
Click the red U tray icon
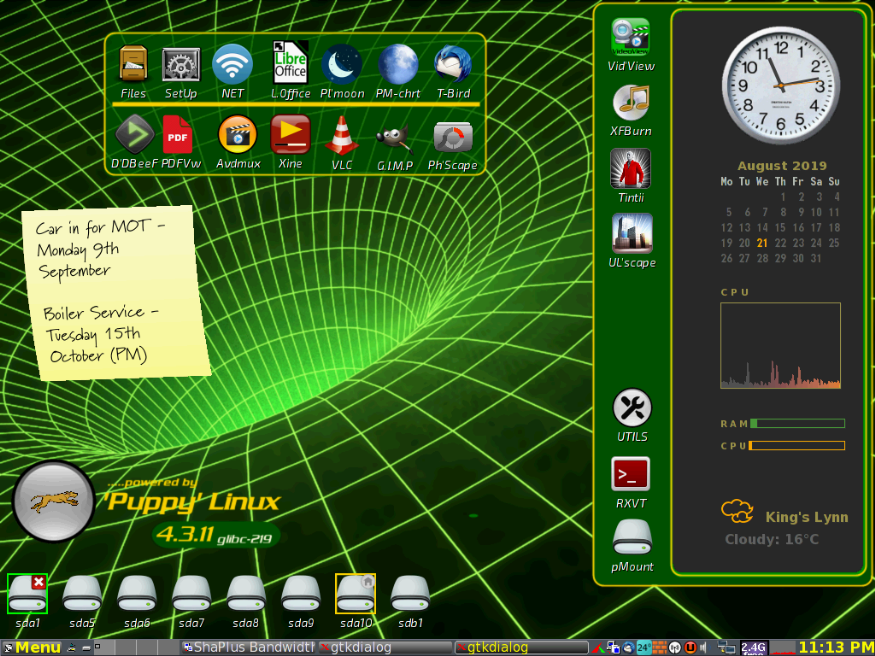click(x=690, y=648)
